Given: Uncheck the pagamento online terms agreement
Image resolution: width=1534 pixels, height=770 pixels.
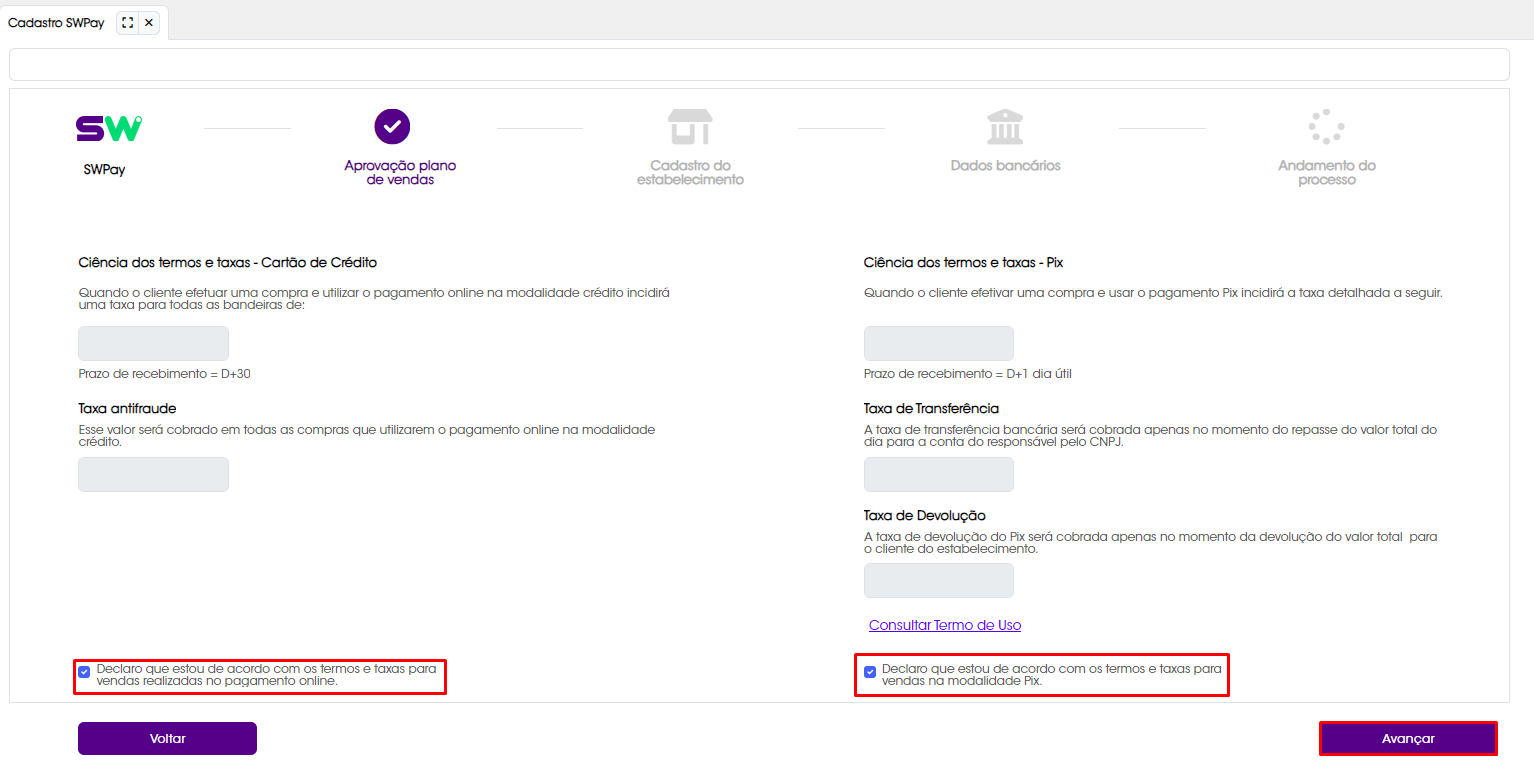Looking at the screenshot, I should 84,671.
